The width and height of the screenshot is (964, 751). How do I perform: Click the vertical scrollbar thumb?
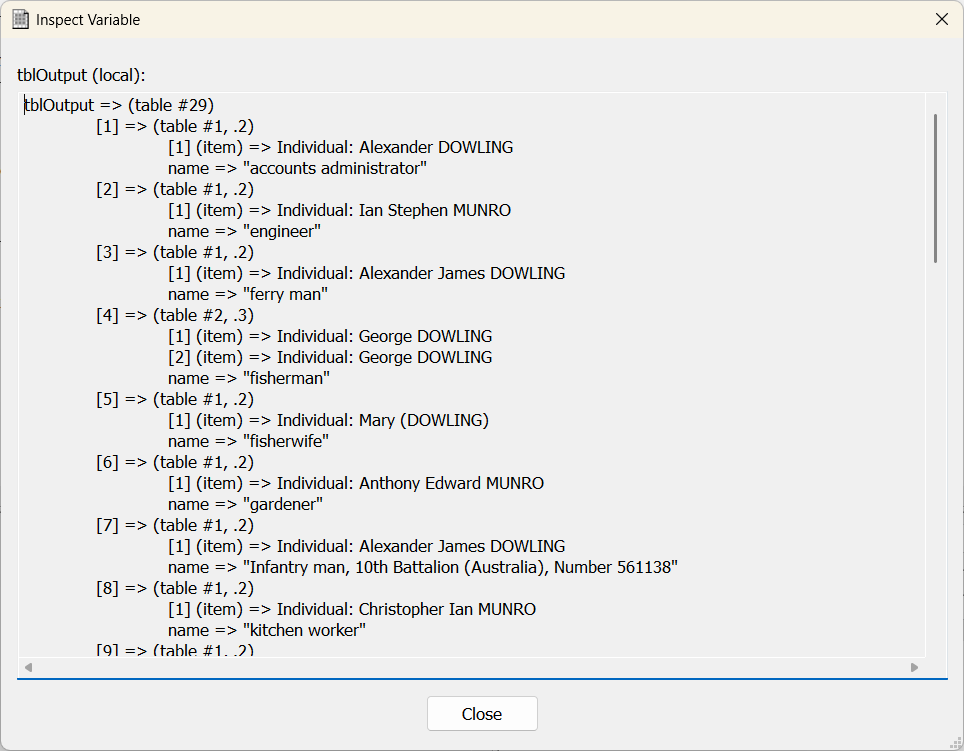[x=935, y=188]
